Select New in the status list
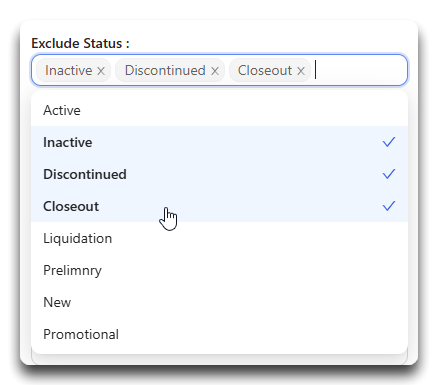Viewport: 438px width, 385px height. tap(219, 302)
